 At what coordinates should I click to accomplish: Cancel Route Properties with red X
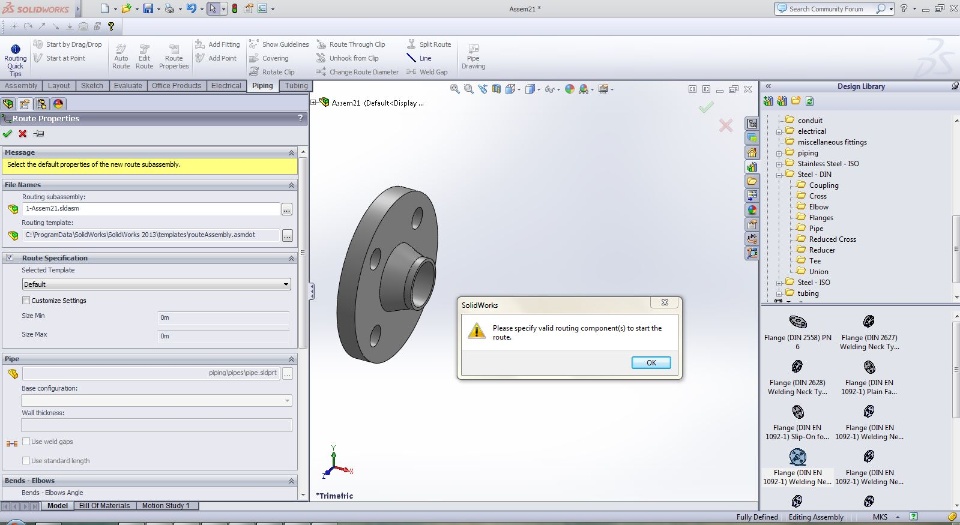[23, 133]
